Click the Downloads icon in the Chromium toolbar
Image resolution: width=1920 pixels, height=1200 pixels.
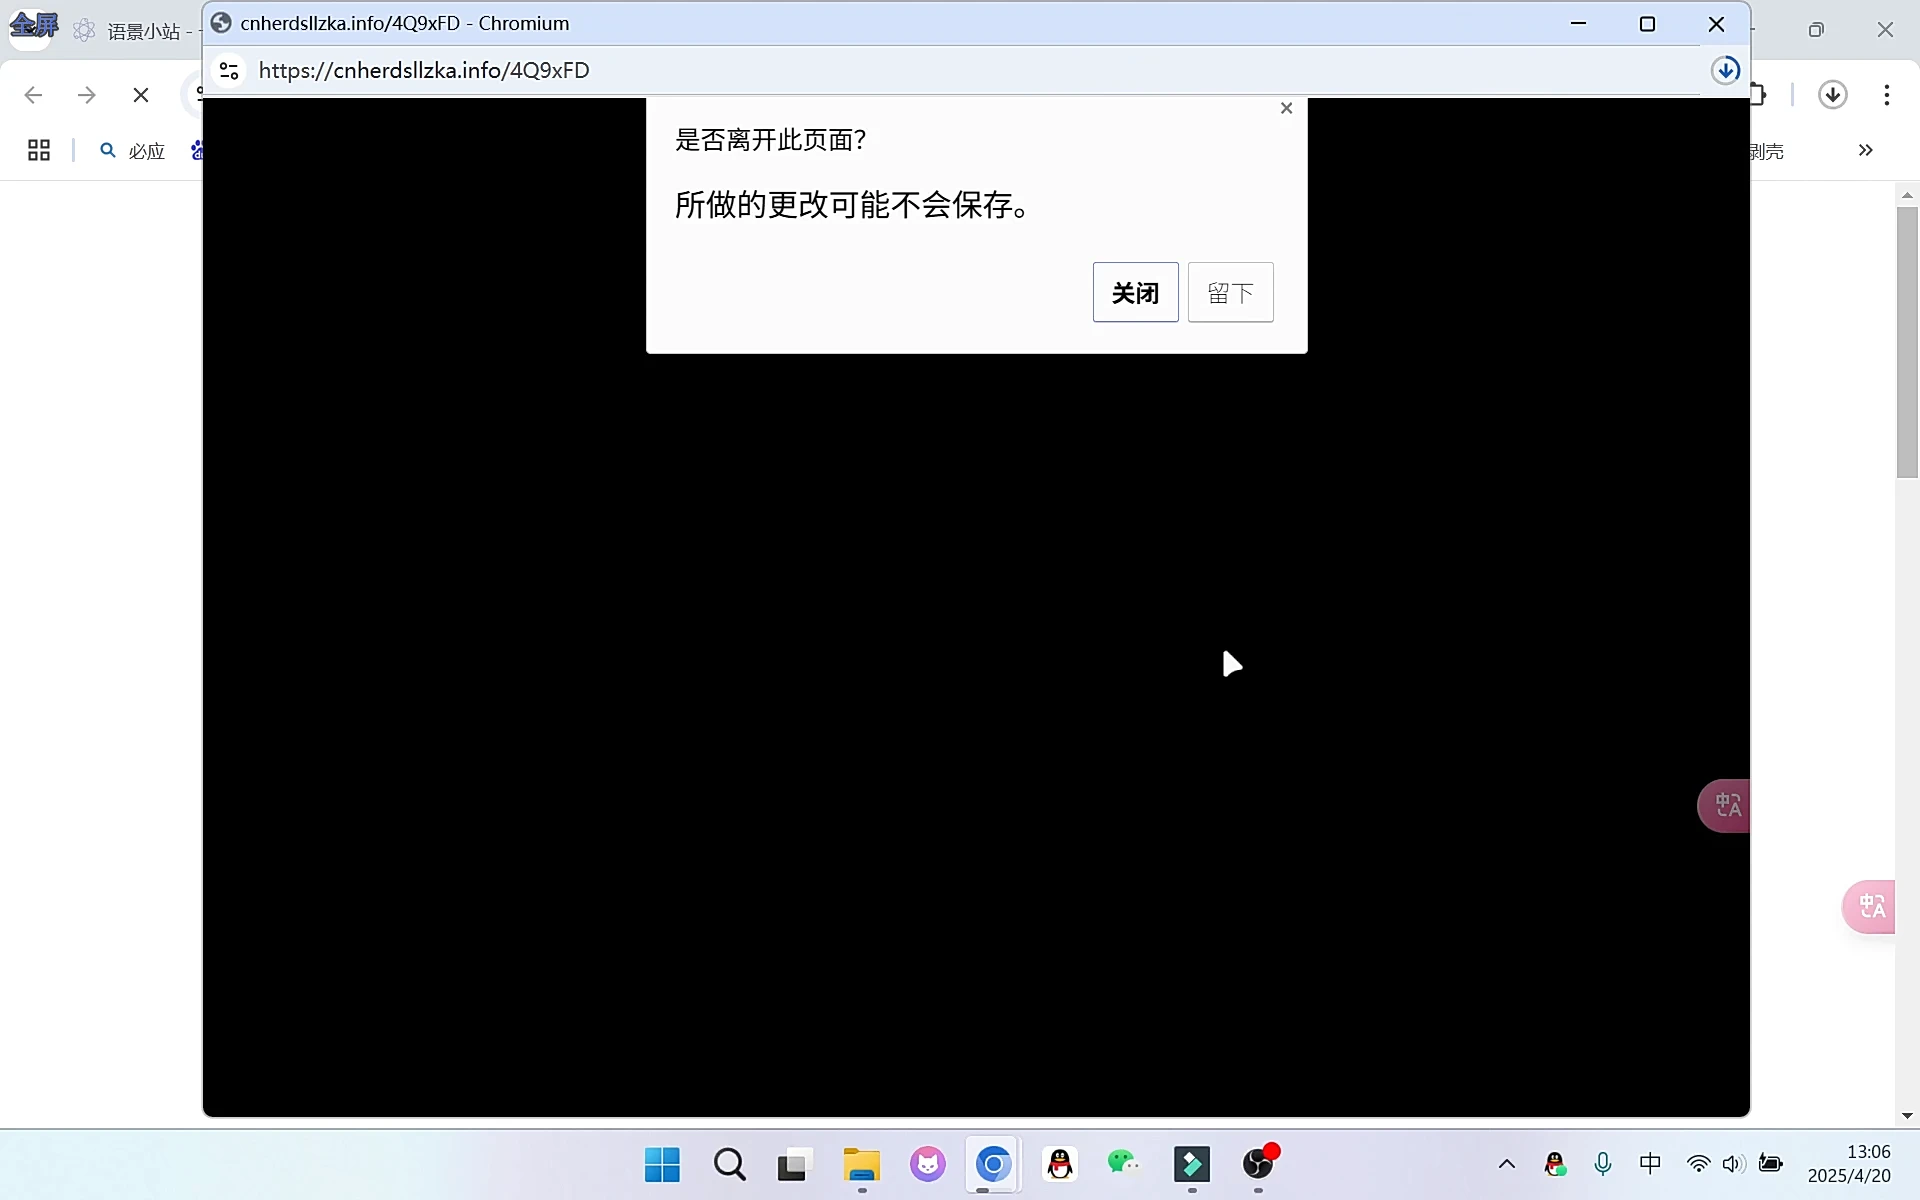click(x=1833, y=95)
